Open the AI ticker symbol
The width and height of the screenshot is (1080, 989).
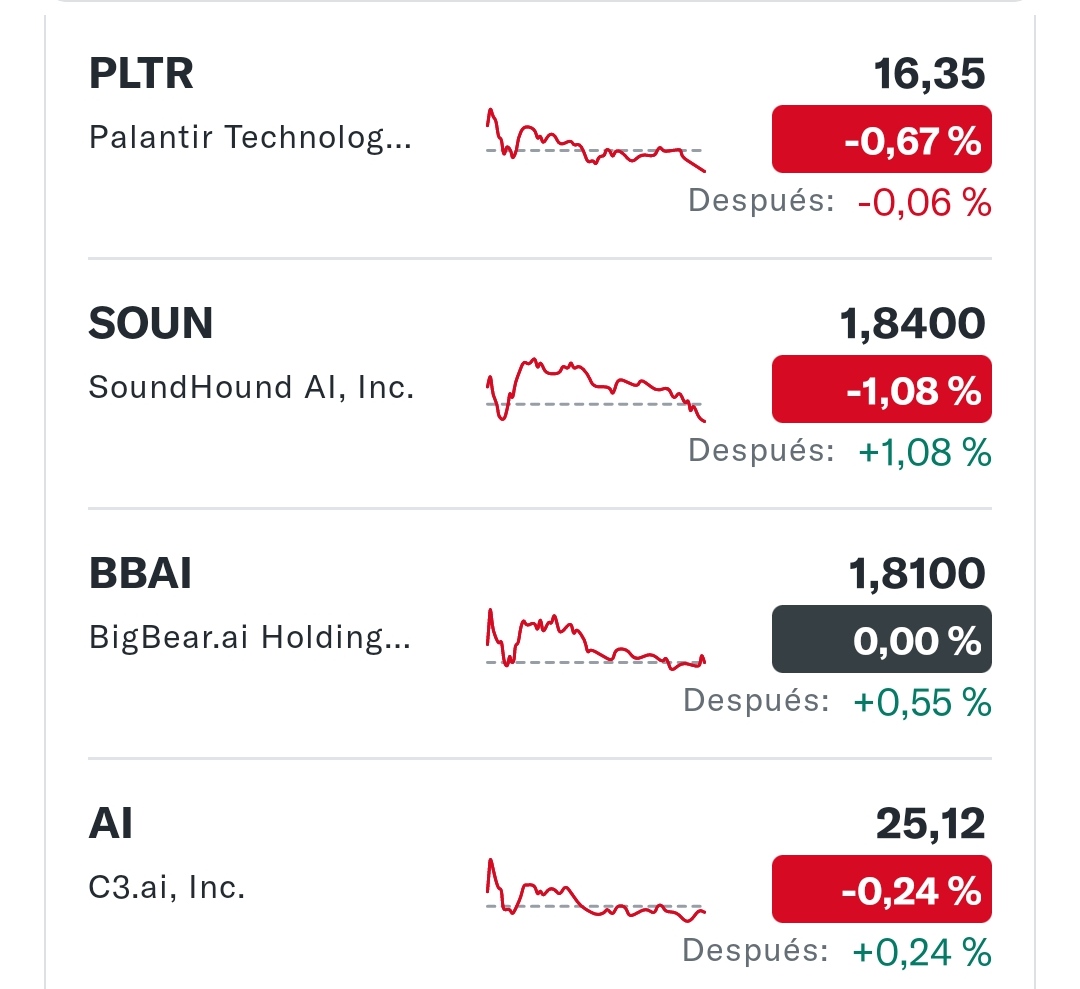[x=110, y=824]
